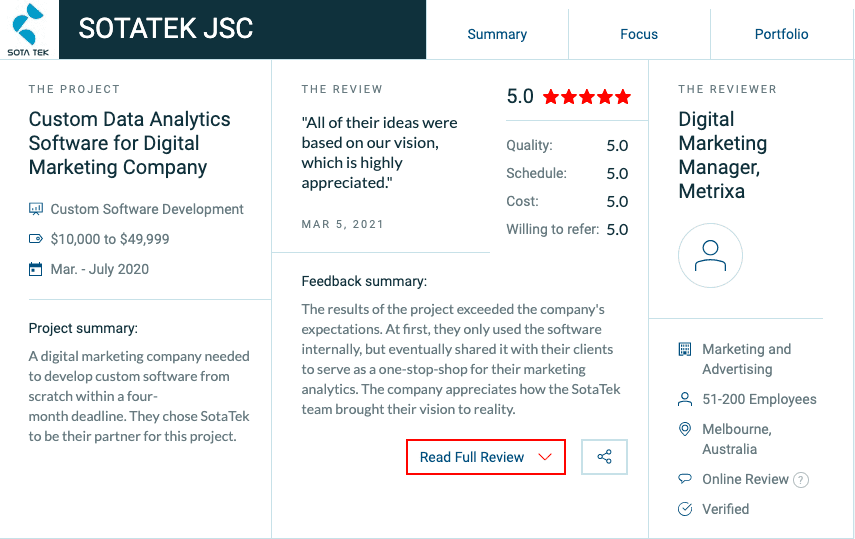
Task: Go to the Portfolio tab
Action: [x=781, y=34]
